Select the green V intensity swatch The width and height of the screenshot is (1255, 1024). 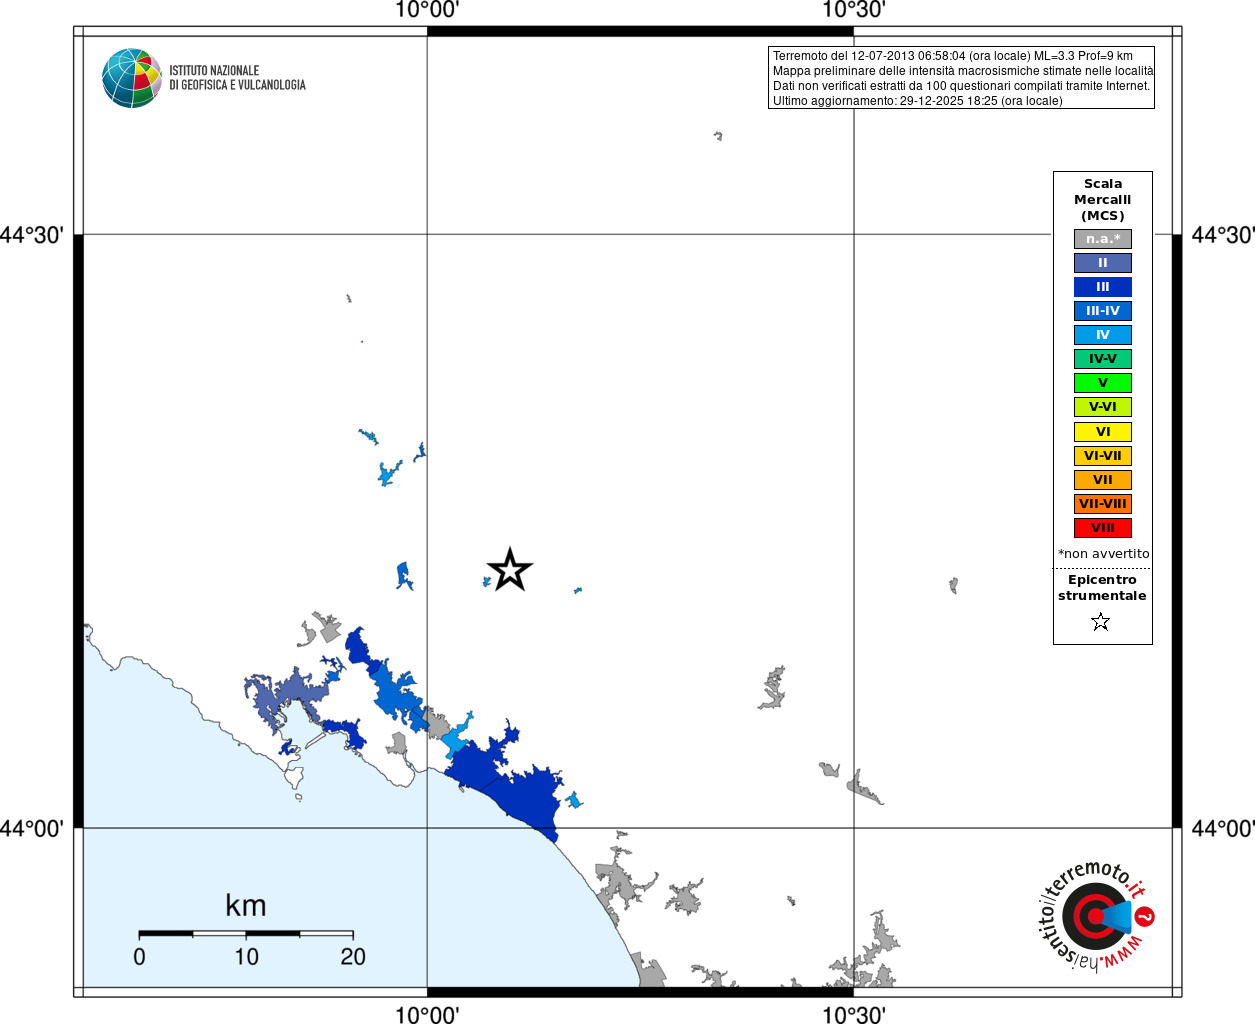coord(1103,383)
